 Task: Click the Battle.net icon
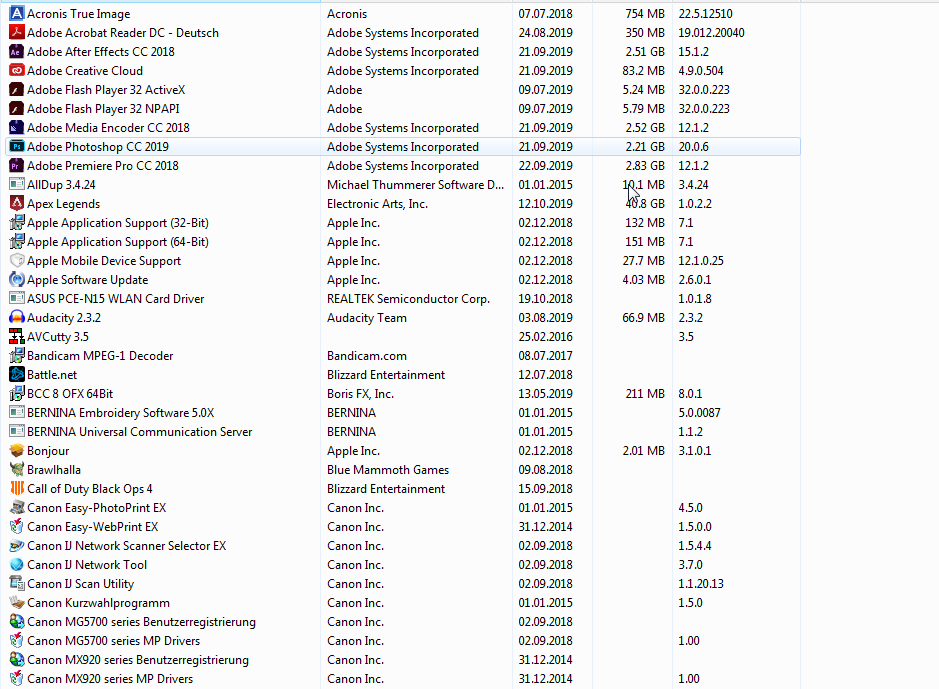tap(17, 375)
